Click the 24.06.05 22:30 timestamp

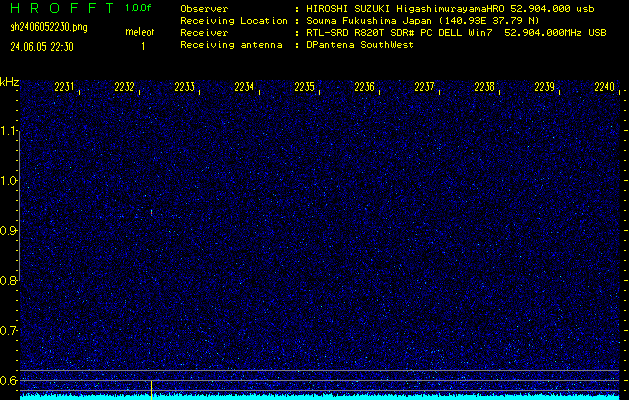point(42,46)
